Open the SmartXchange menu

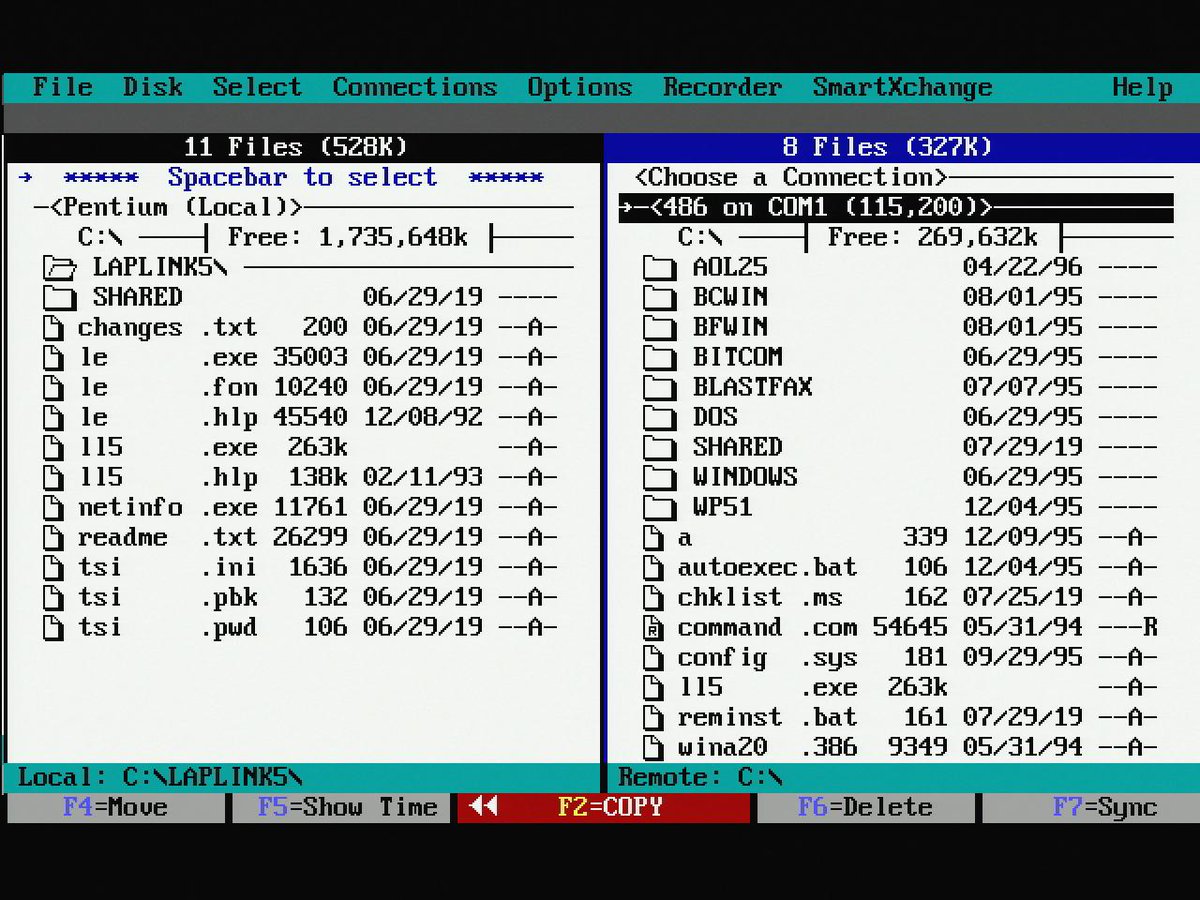(x=902, y=87)
